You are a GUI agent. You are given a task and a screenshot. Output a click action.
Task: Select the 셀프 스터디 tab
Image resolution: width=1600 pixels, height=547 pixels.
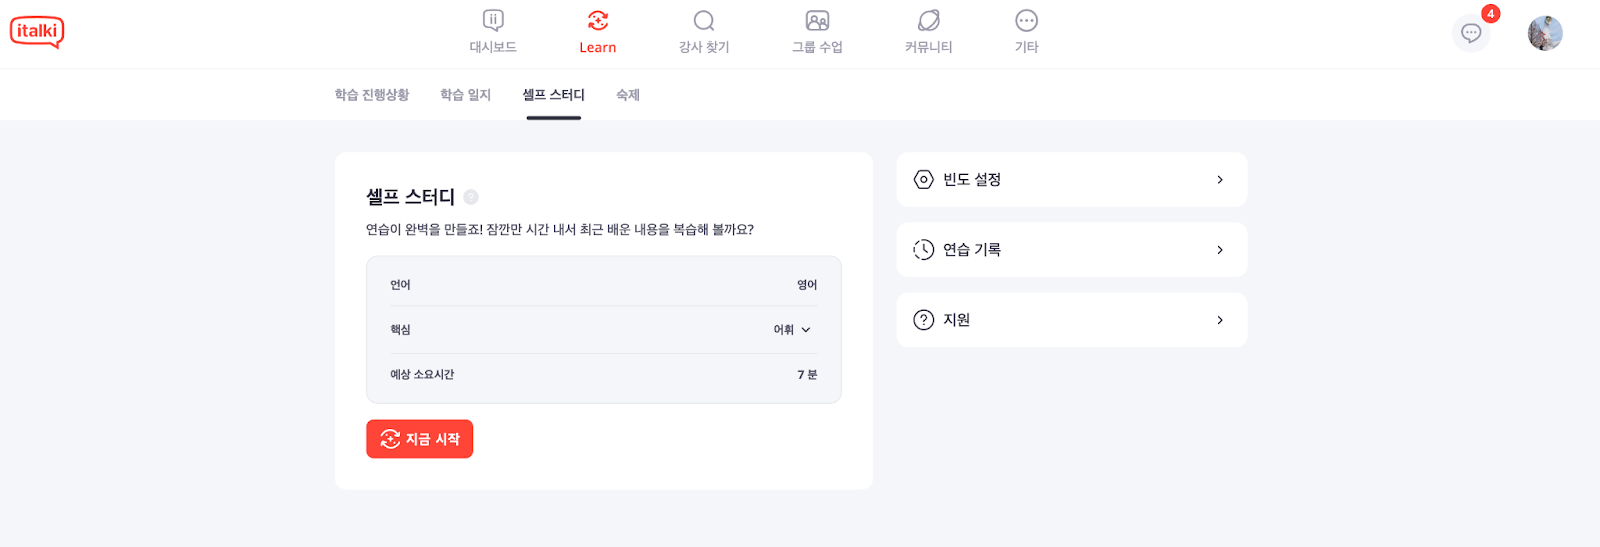tap(554, 95)
